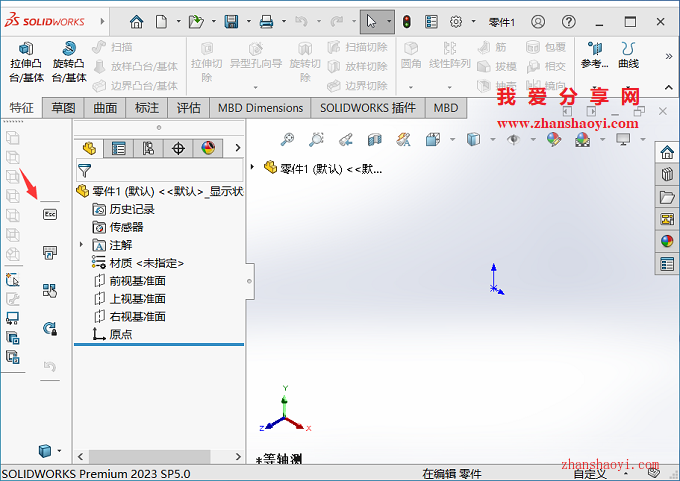The width and height of the screenshot is (680, 481).
Task: Open task pane File Explorer folder icon
Action: (x=667, y=197)
